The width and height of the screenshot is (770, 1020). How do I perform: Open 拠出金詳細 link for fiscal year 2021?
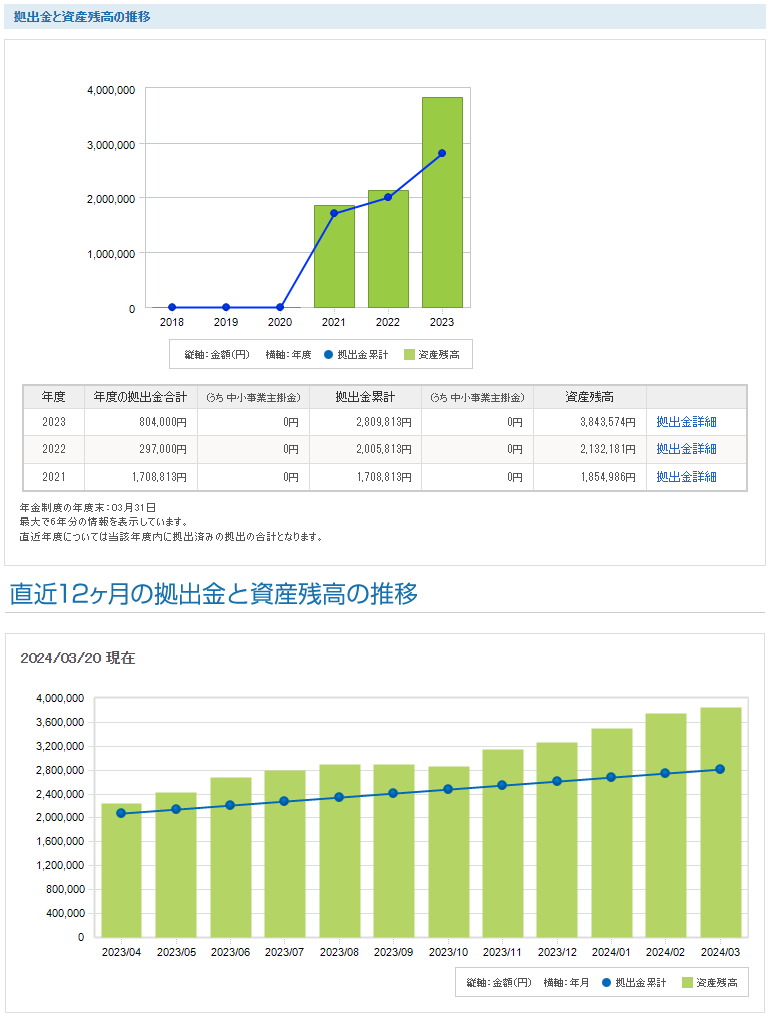pos(686,477)
